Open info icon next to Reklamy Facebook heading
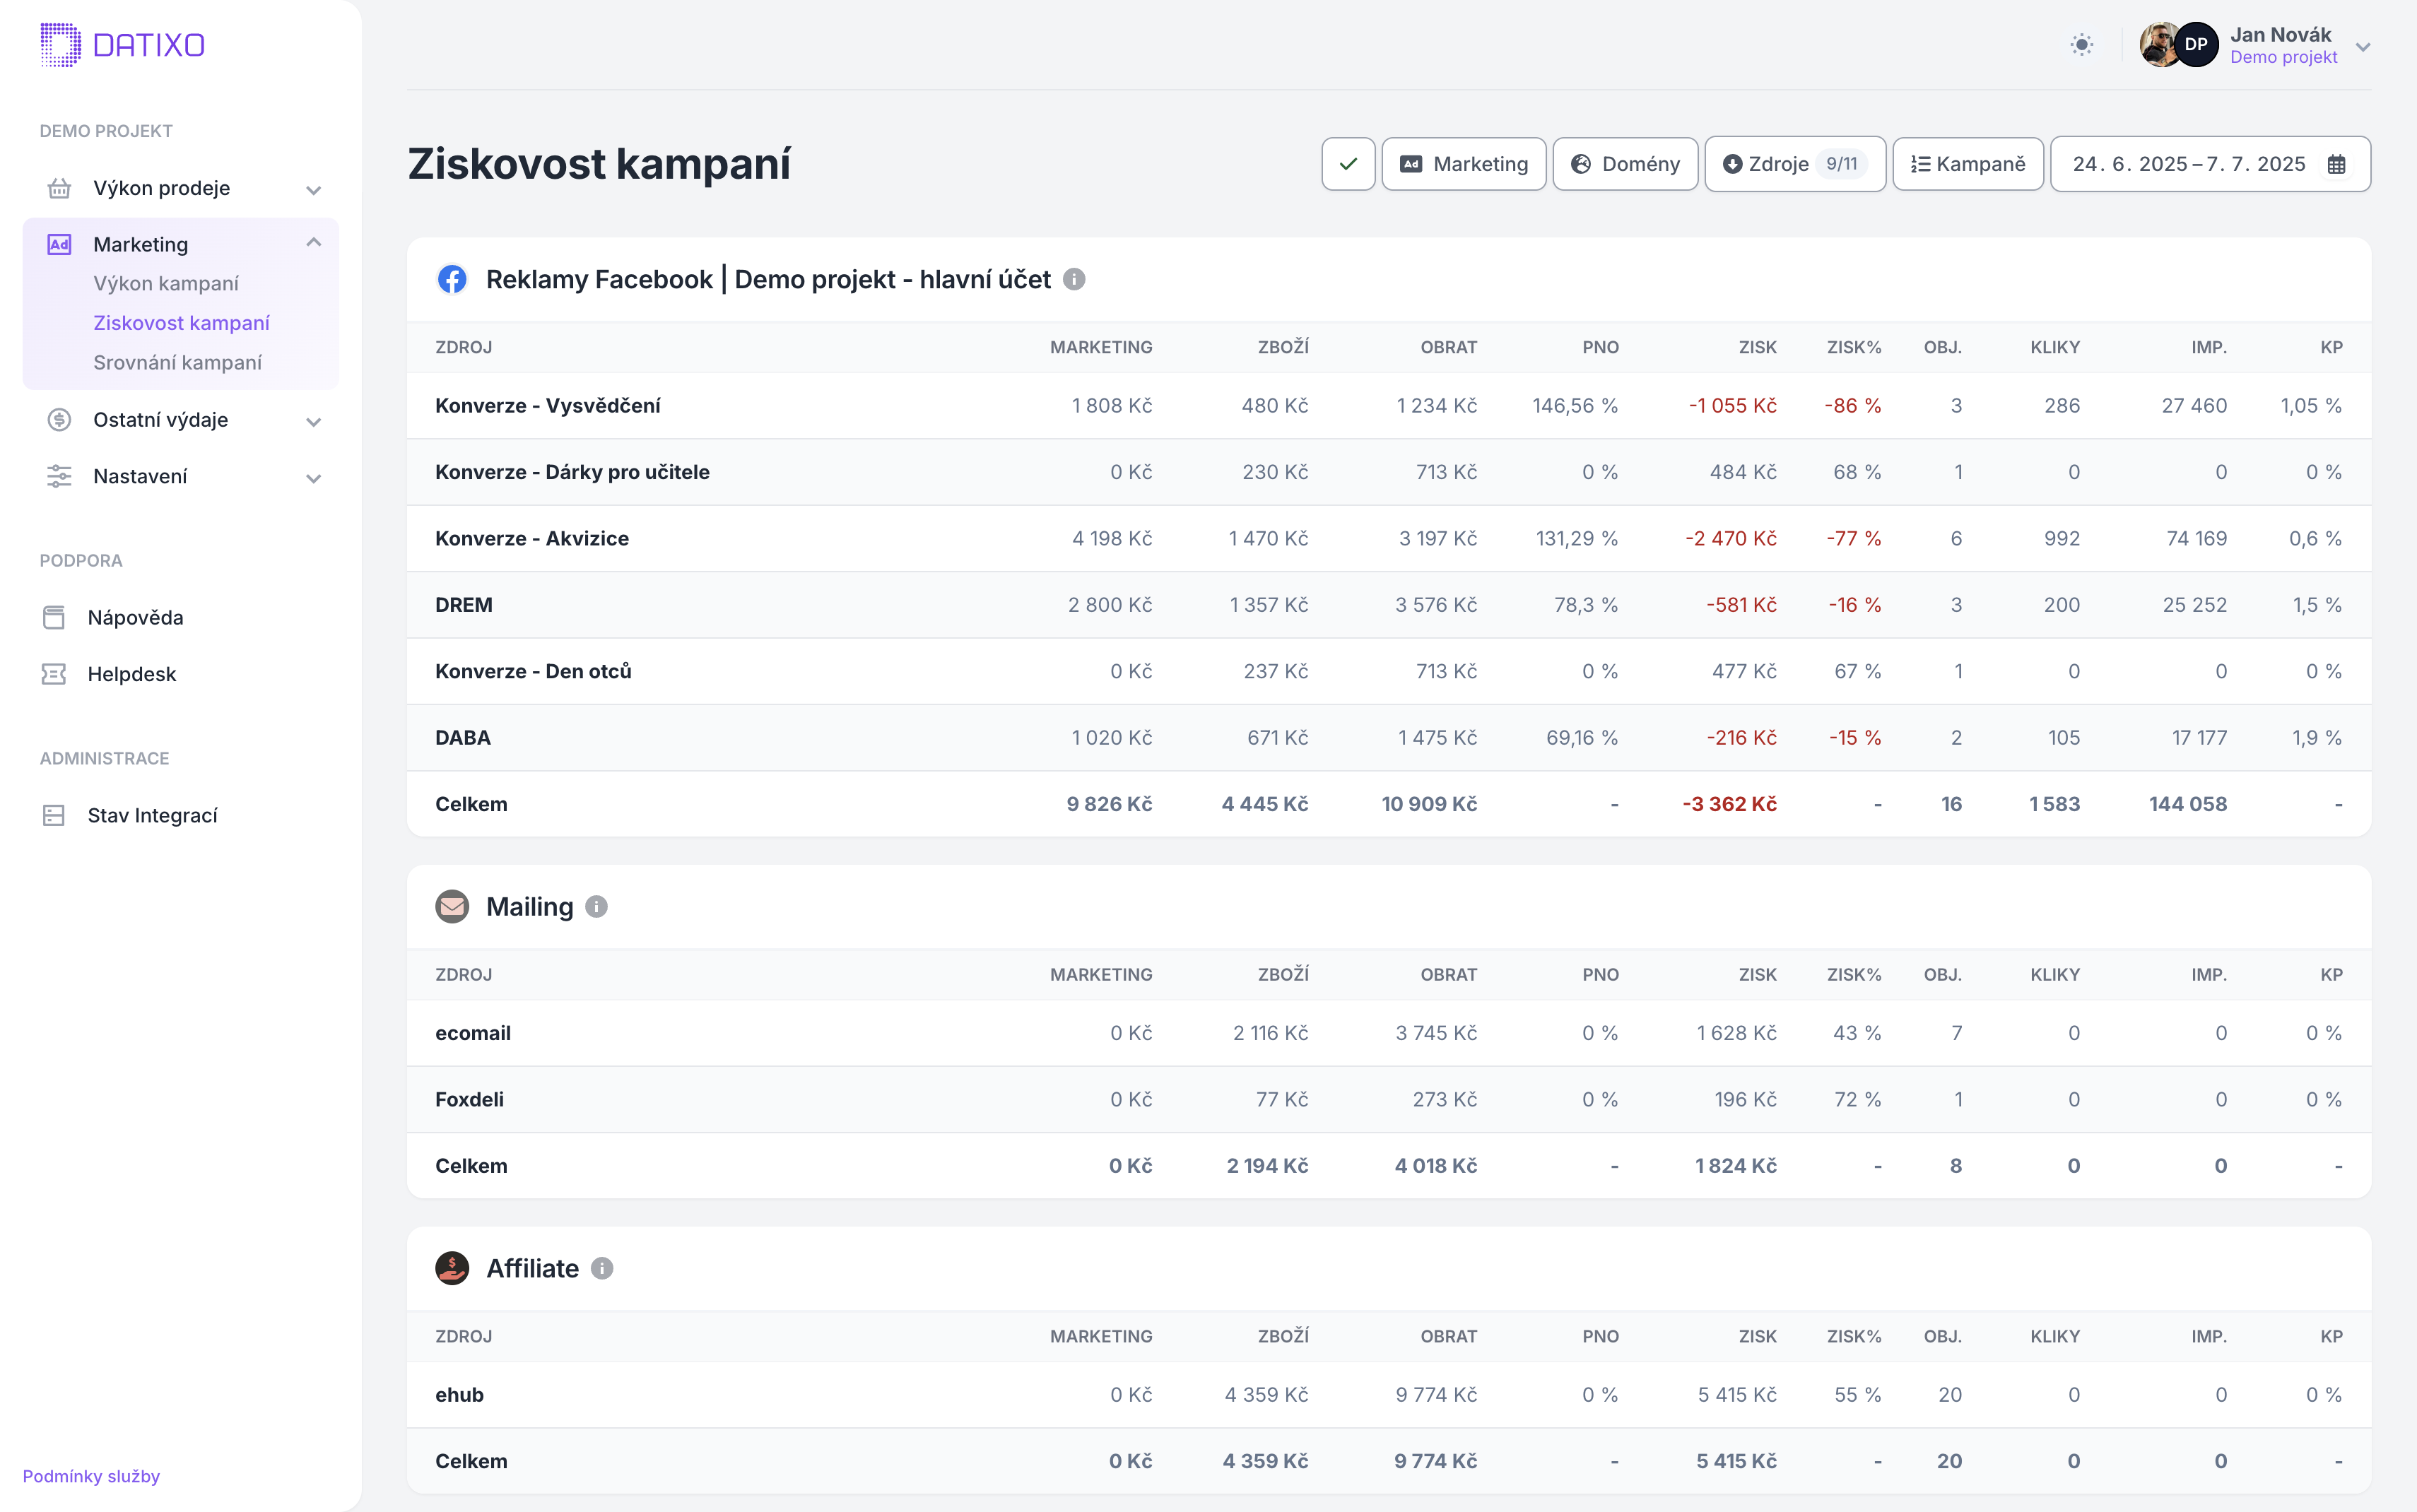2417x1512 pixels. [1074, 279]
